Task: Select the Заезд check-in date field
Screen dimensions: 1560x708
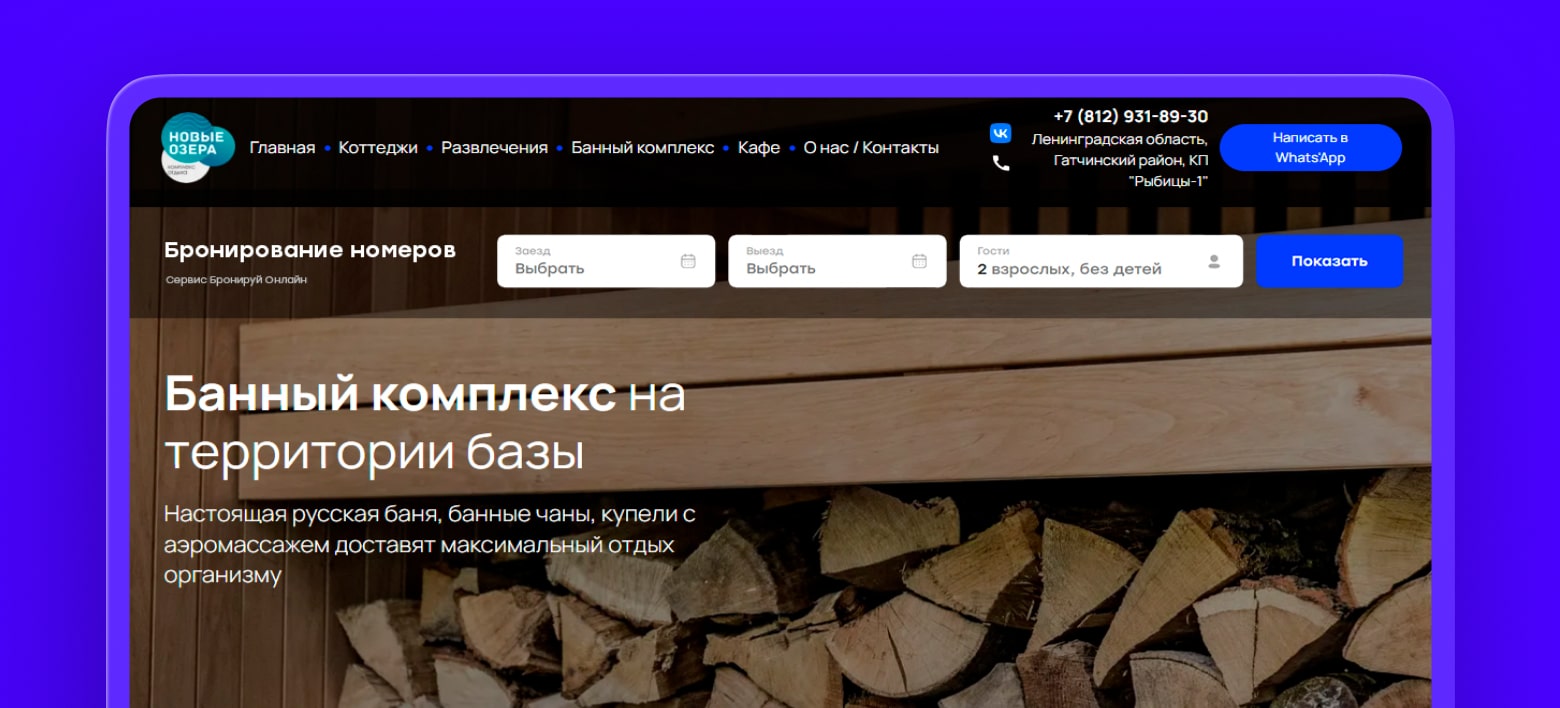Action: pos(606,261)
